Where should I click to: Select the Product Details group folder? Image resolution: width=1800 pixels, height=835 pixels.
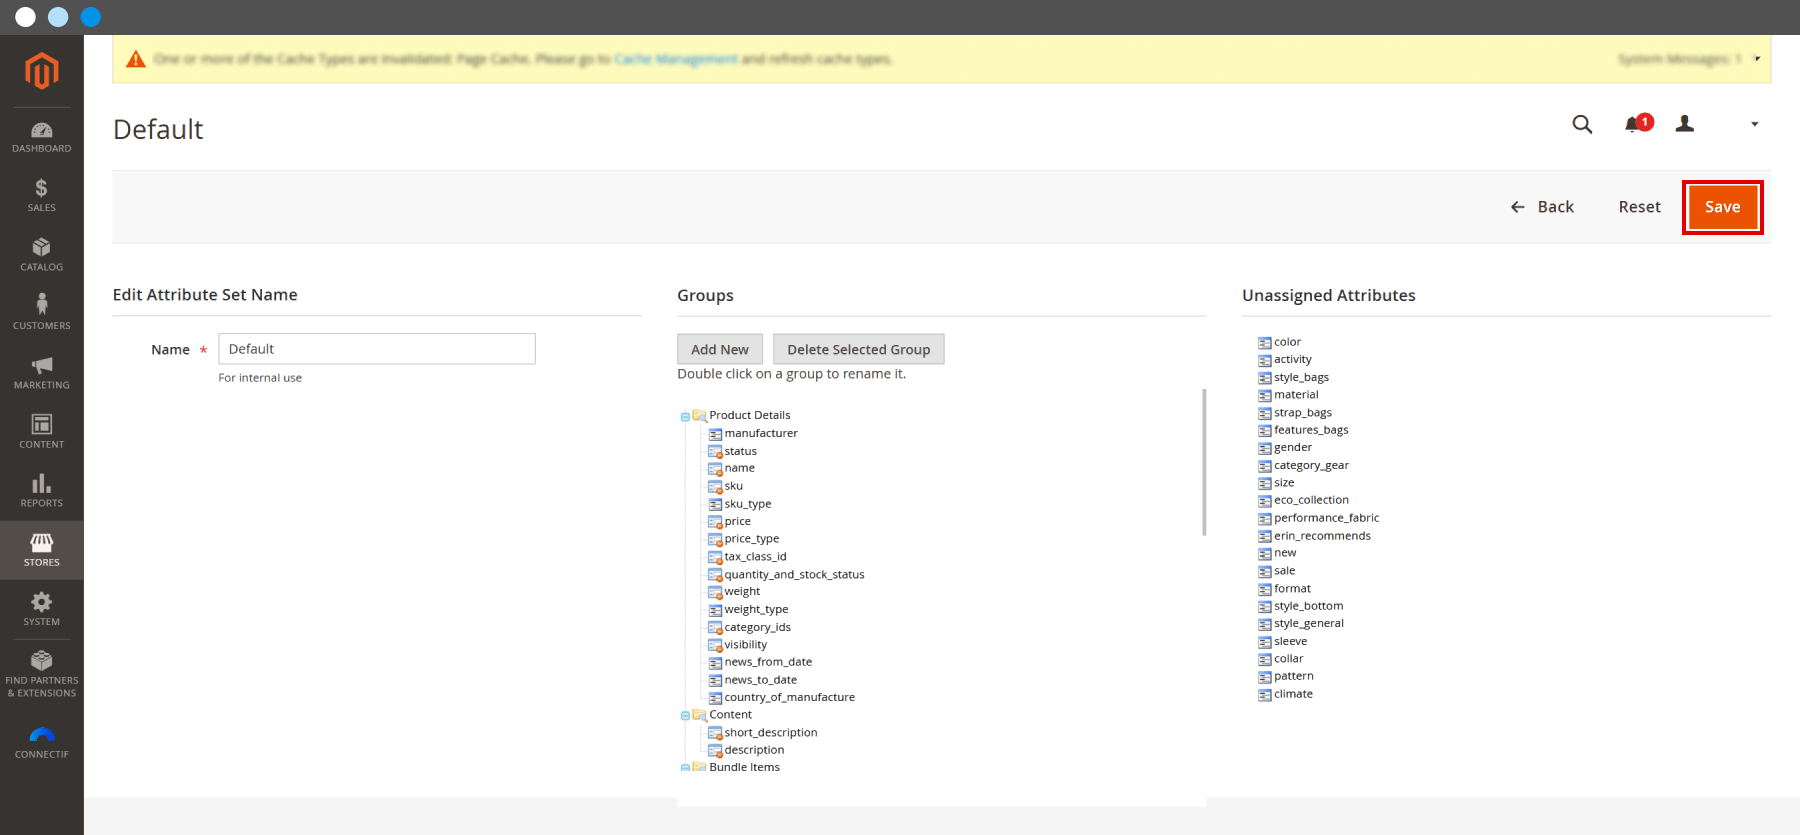click(750, 416)
